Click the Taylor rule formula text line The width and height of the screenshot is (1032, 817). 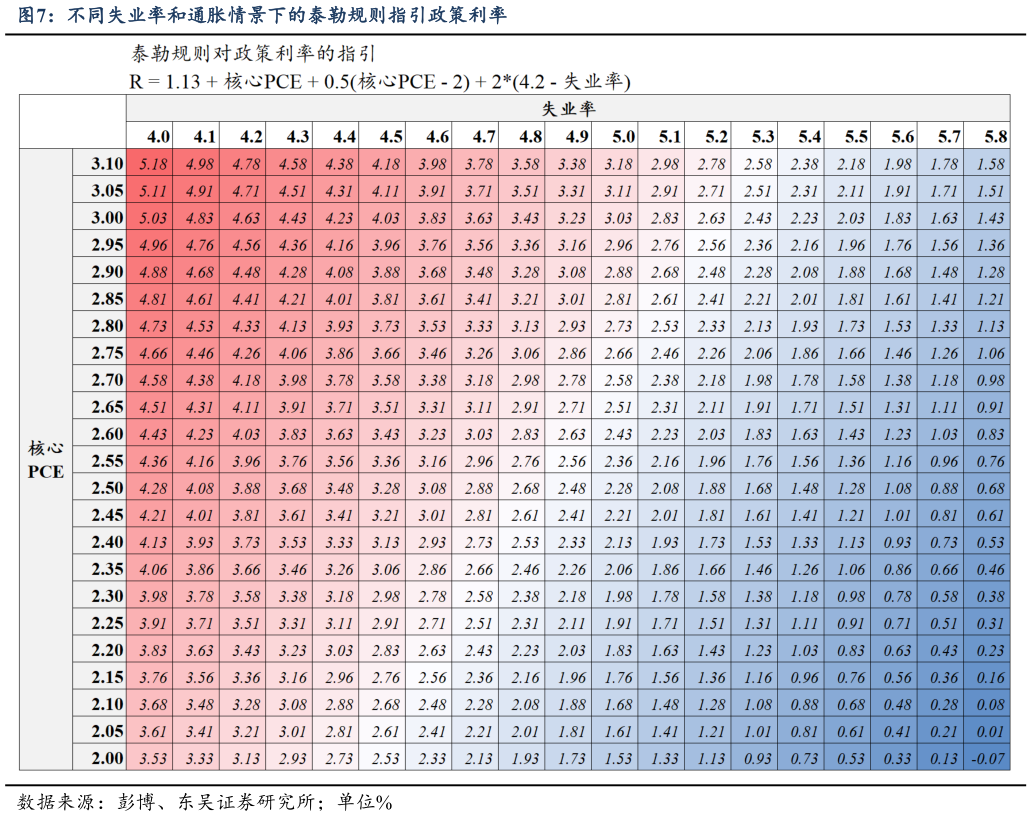pyautogui.click(x=380, y=81)
